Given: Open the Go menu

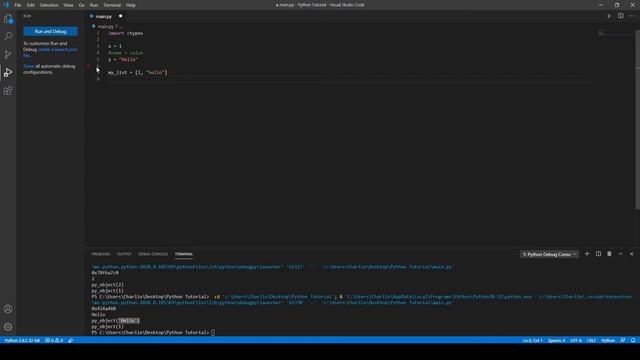Looking at the screenshot, I should click(x=82, y=5).
